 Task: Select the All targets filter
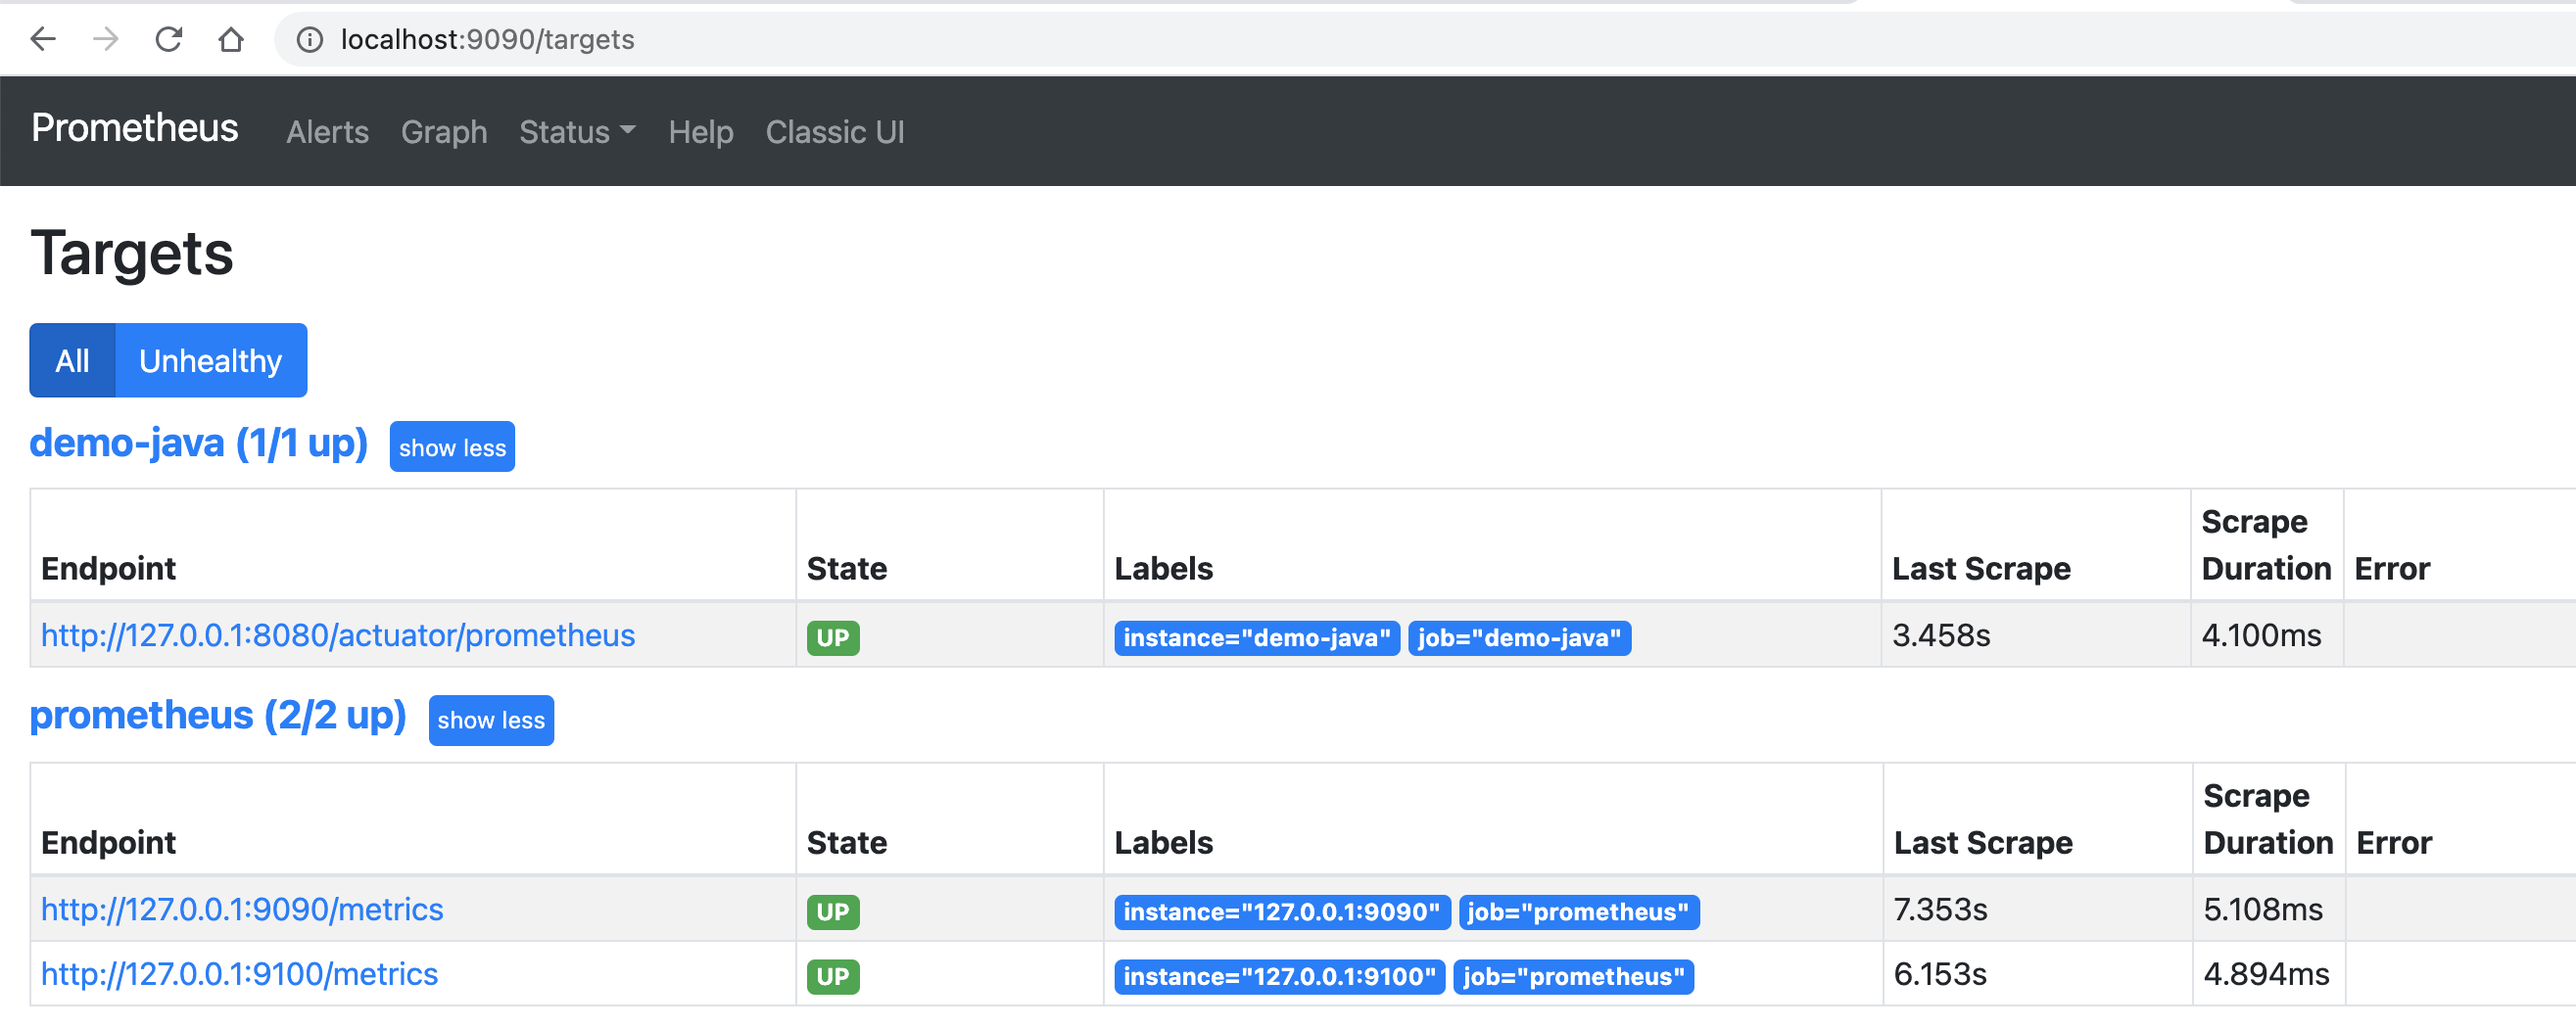[x=73, y=360]
